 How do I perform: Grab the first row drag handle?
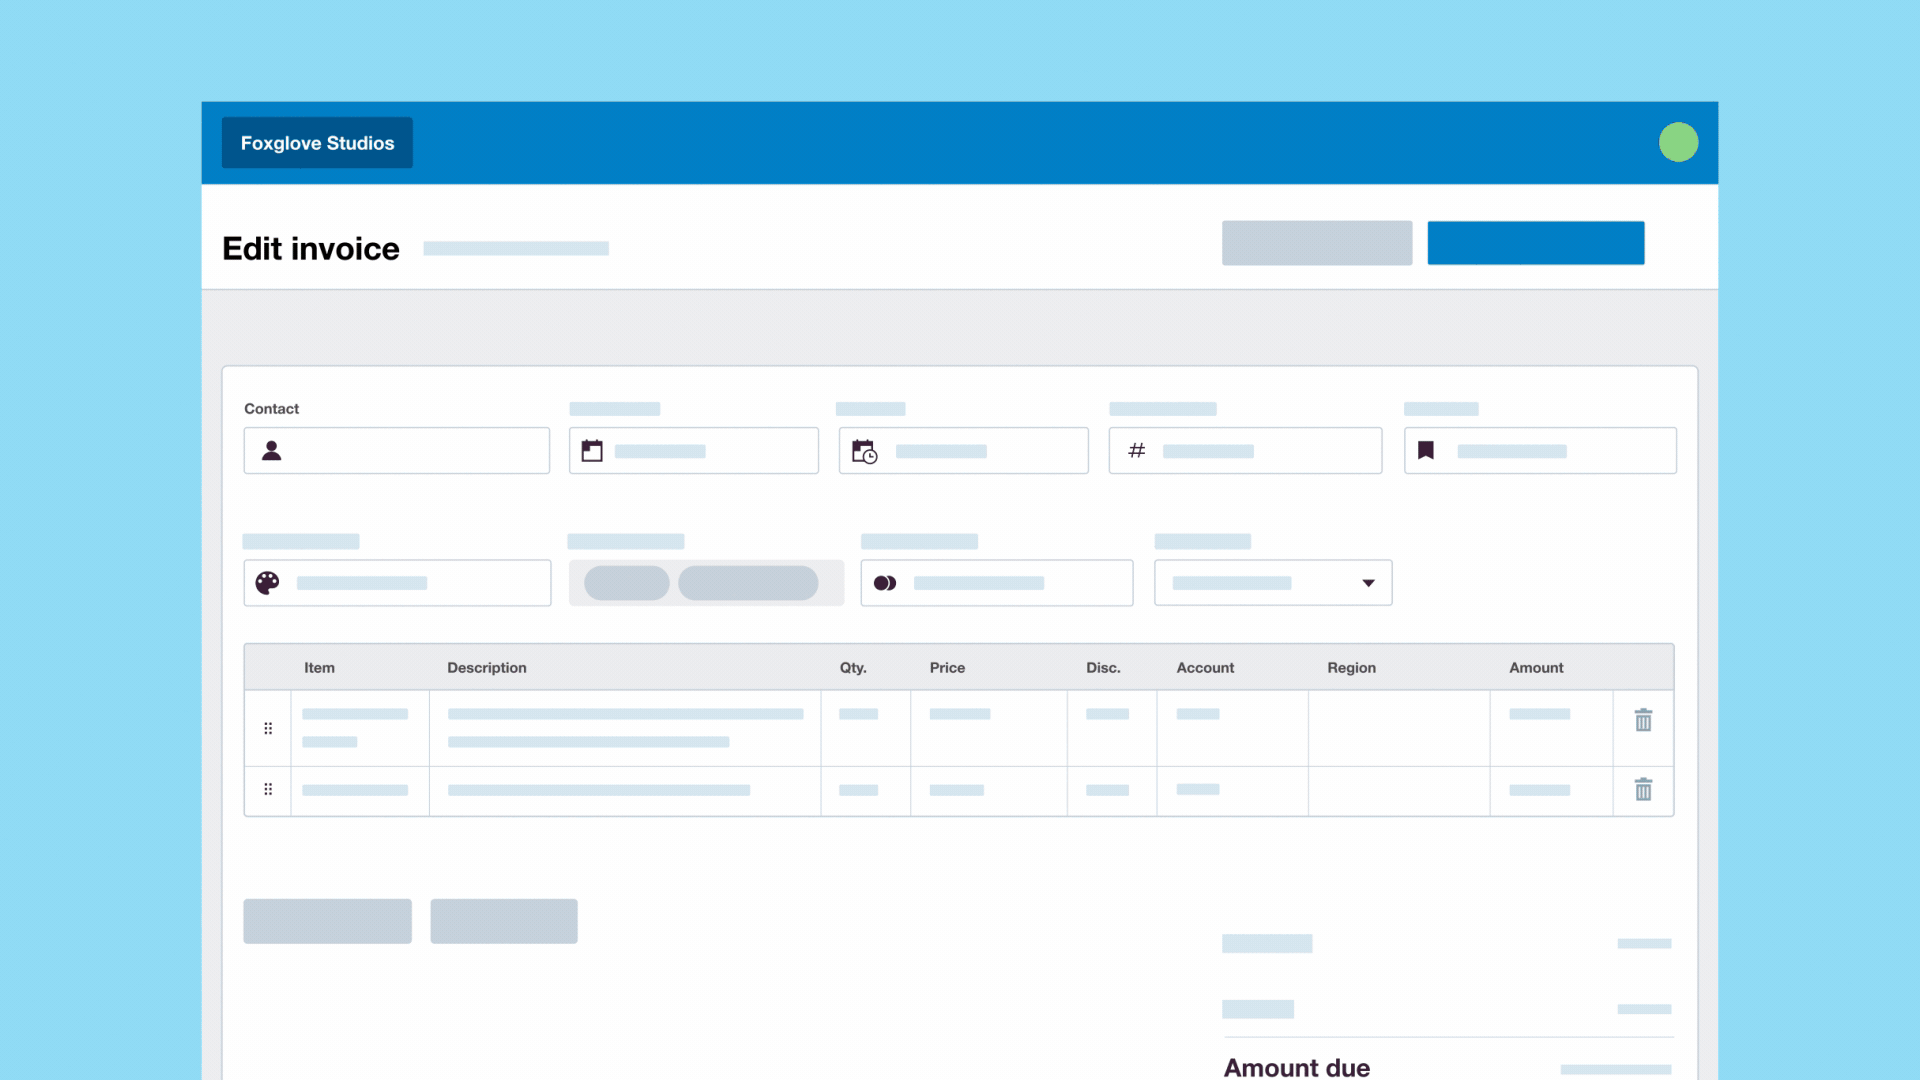click(x=268, y=728)
